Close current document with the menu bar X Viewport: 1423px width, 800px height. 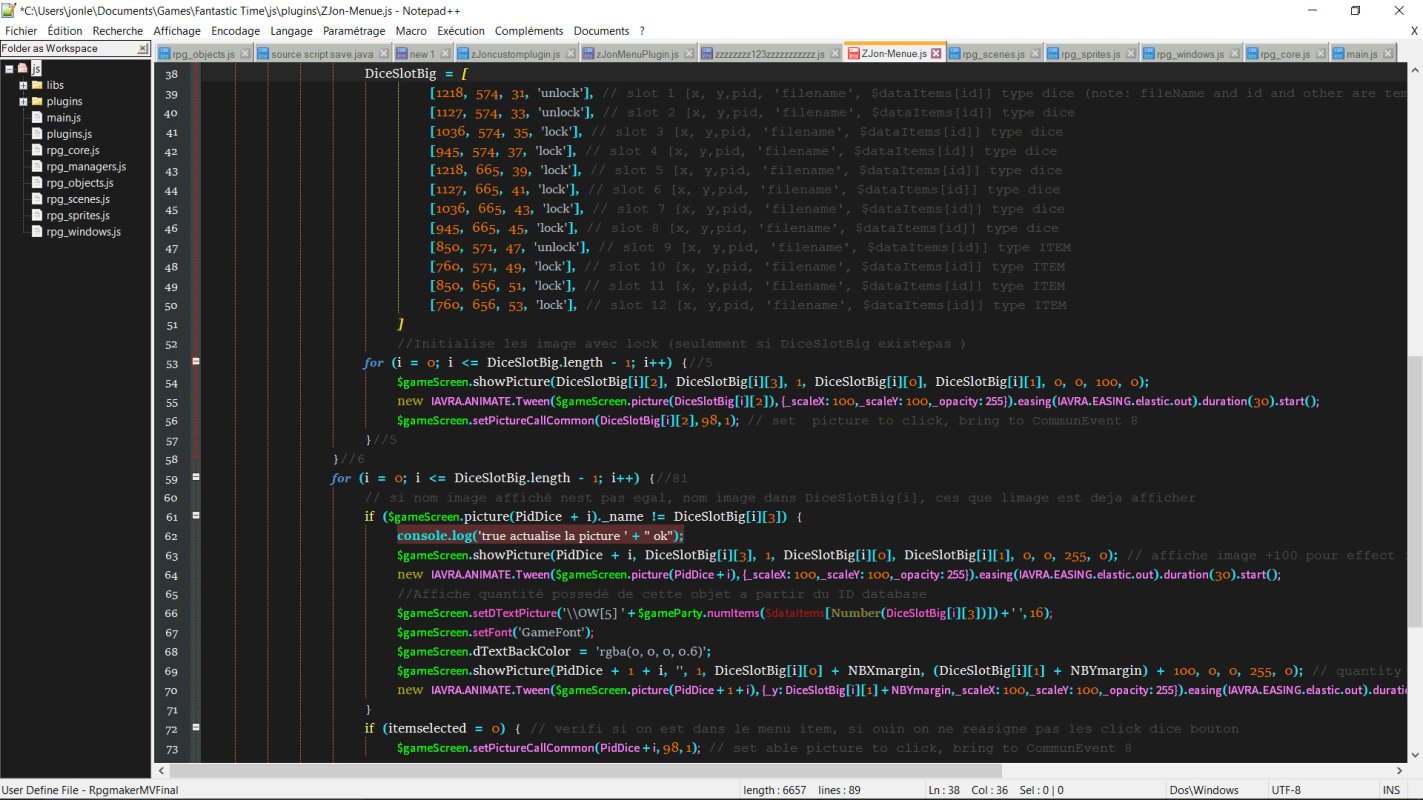click(1414, 31)
